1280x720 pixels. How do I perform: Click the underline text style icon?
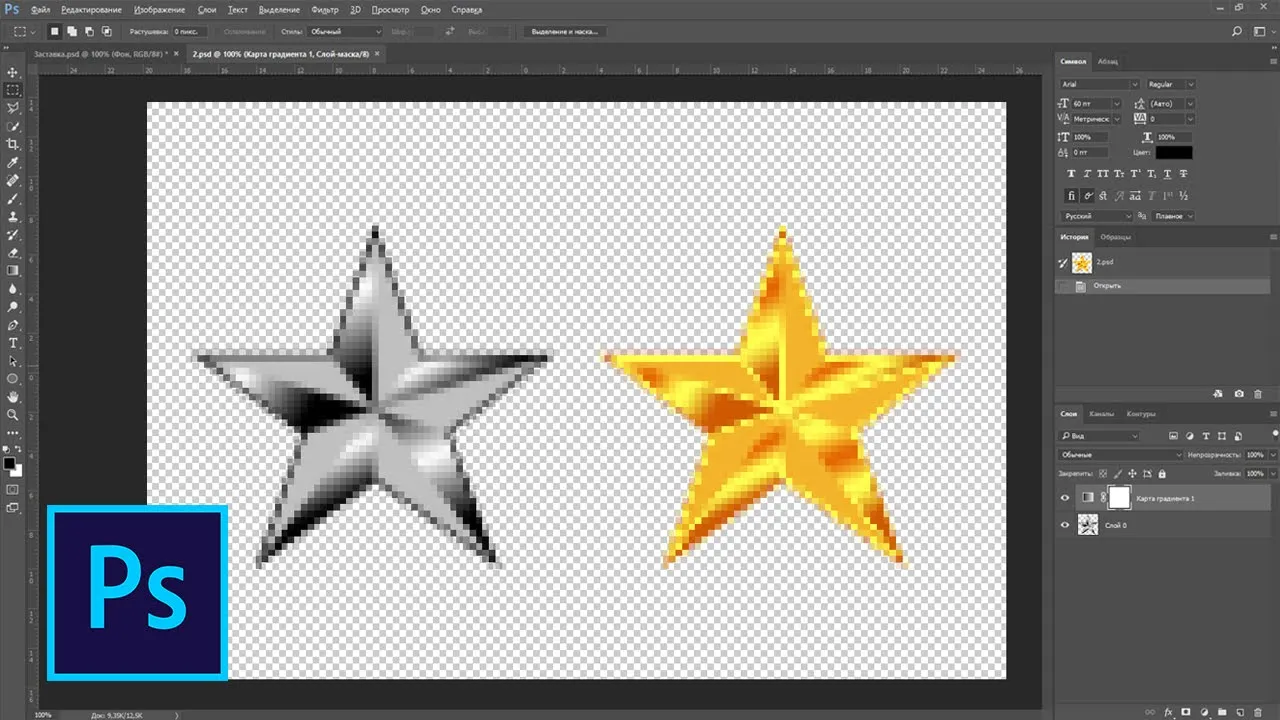click(x=1168, y=172)
